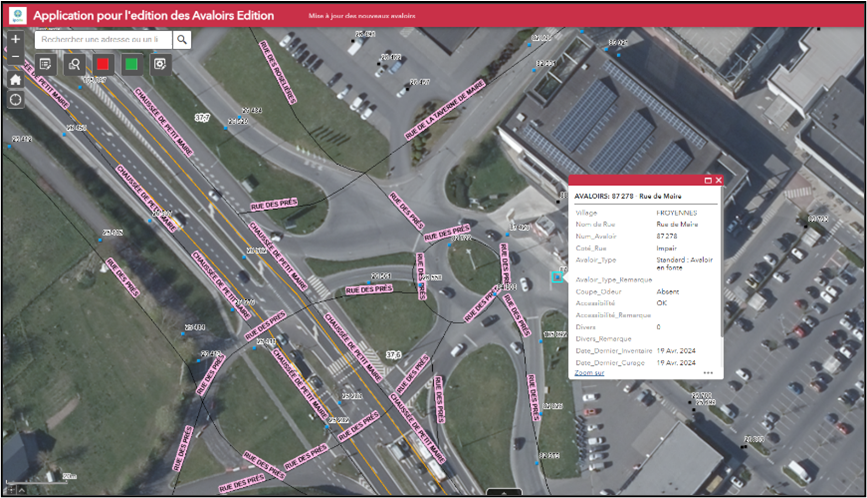This screenshot has width=867, height=498.
Task: Maximize the Avaloirs info popup
Action: tap(708, 180)
